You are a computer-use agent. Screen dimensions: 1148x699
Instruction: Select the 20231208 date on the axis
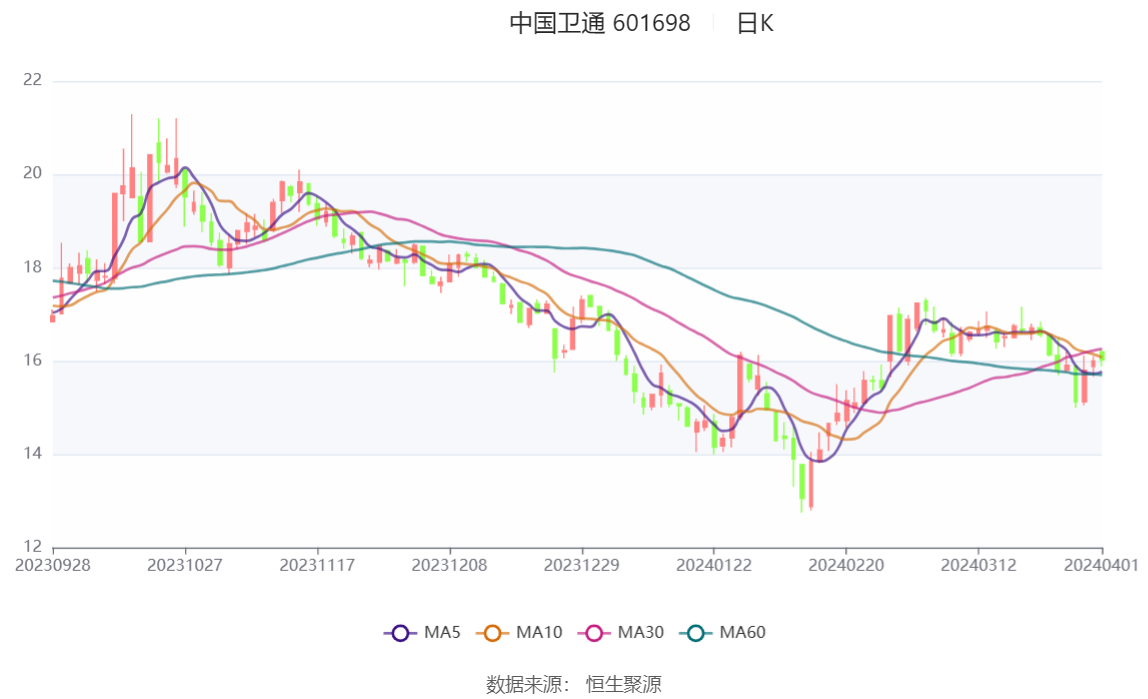pos(449,565)
